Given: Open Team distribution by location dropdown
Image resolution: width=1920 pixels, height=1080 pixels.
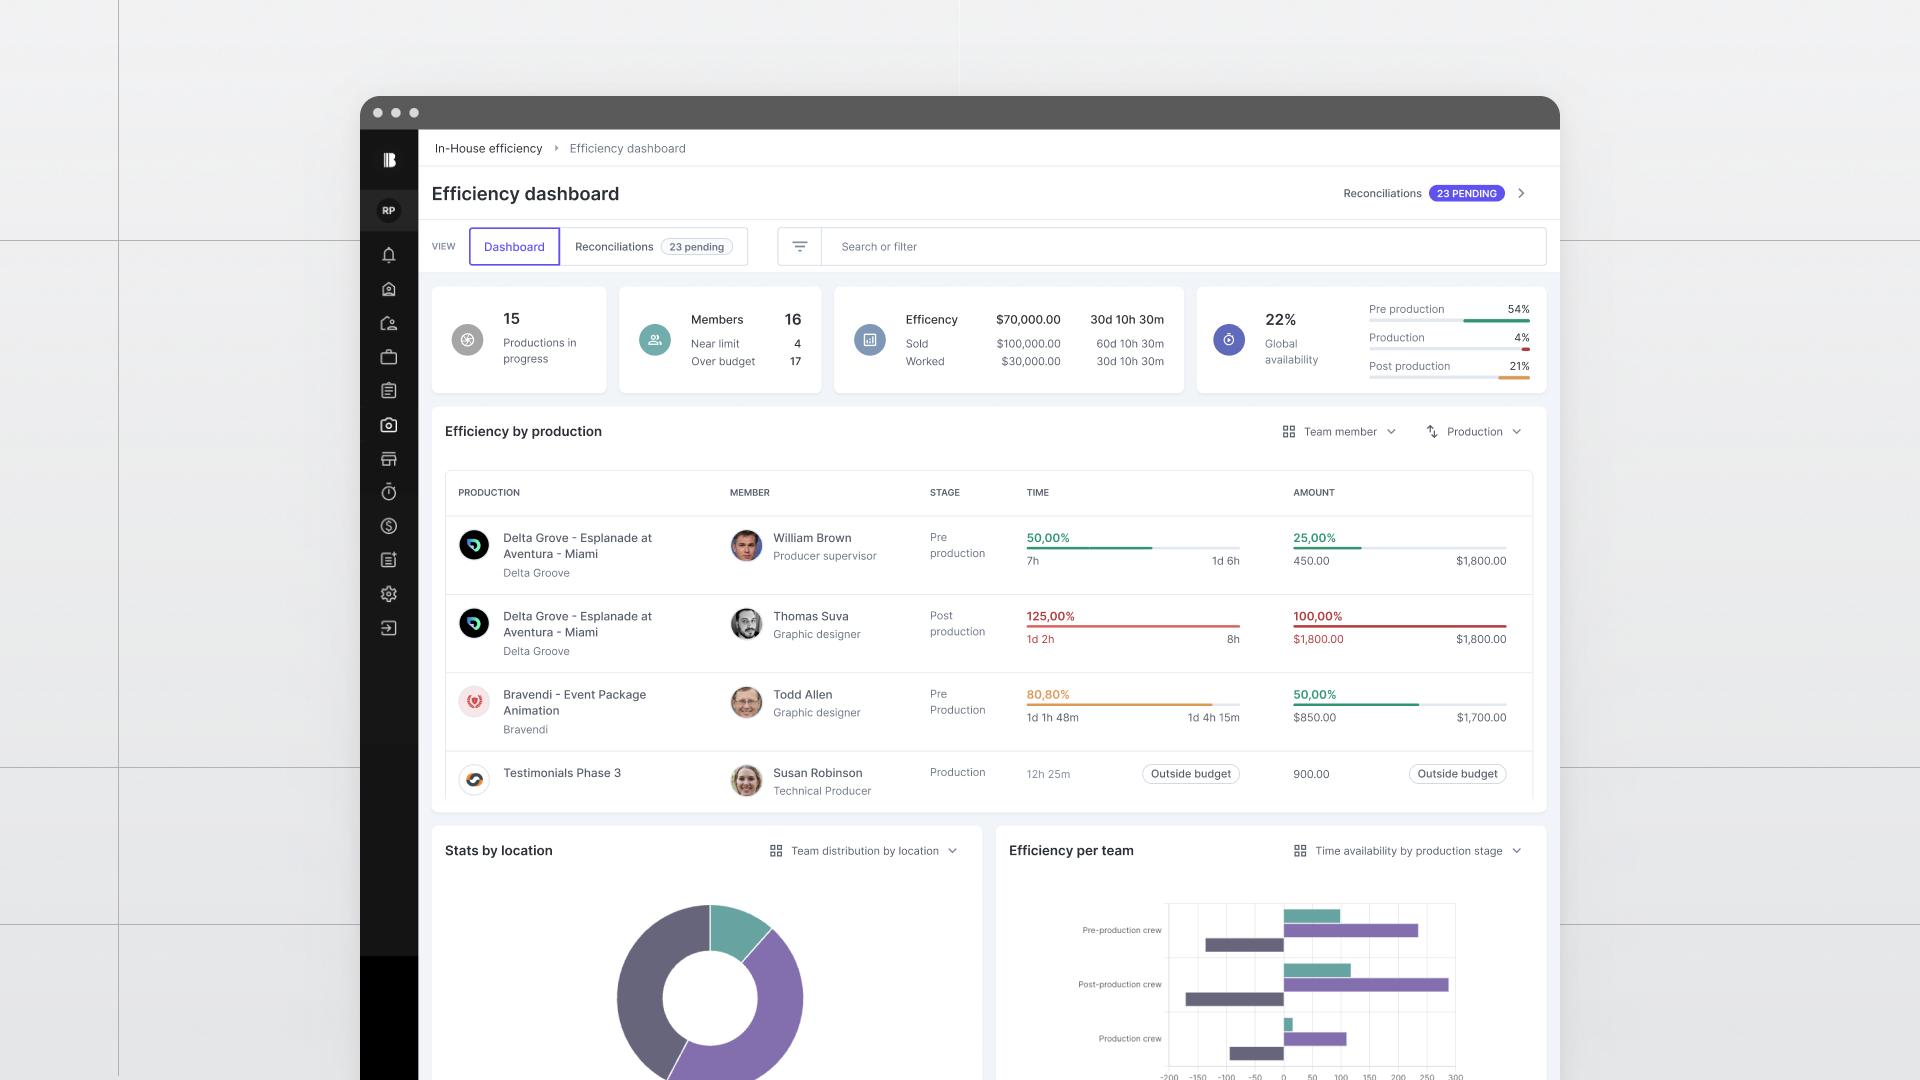Looking at the screenshot, I should click(x=864, y=851).
